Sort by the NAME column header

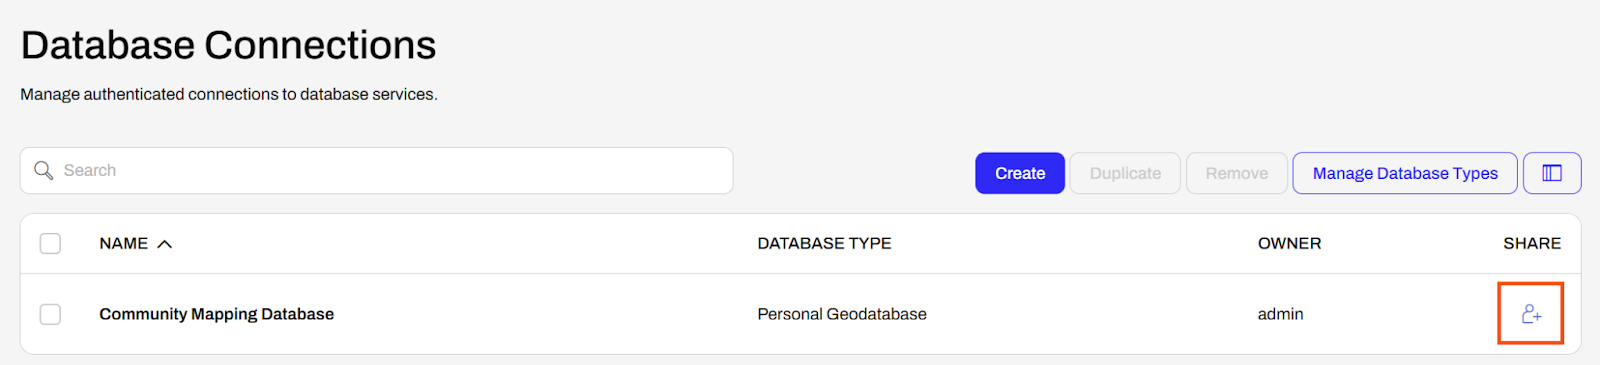(x=124, y=244)
